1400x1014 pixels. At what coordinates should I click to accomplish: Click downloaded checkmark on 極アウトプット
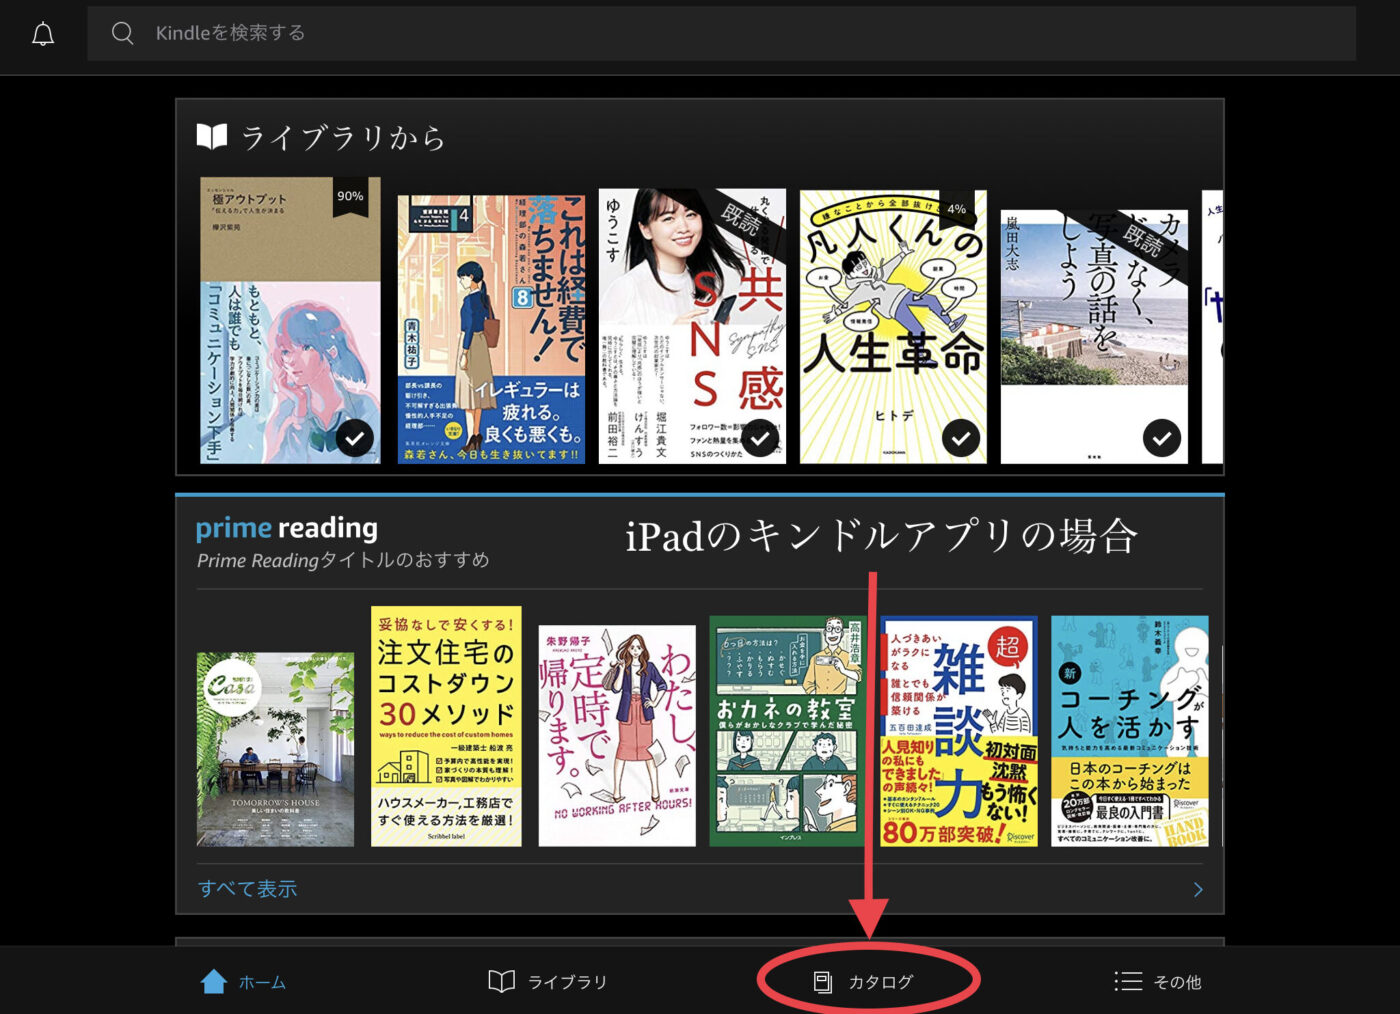pos(355,438)
